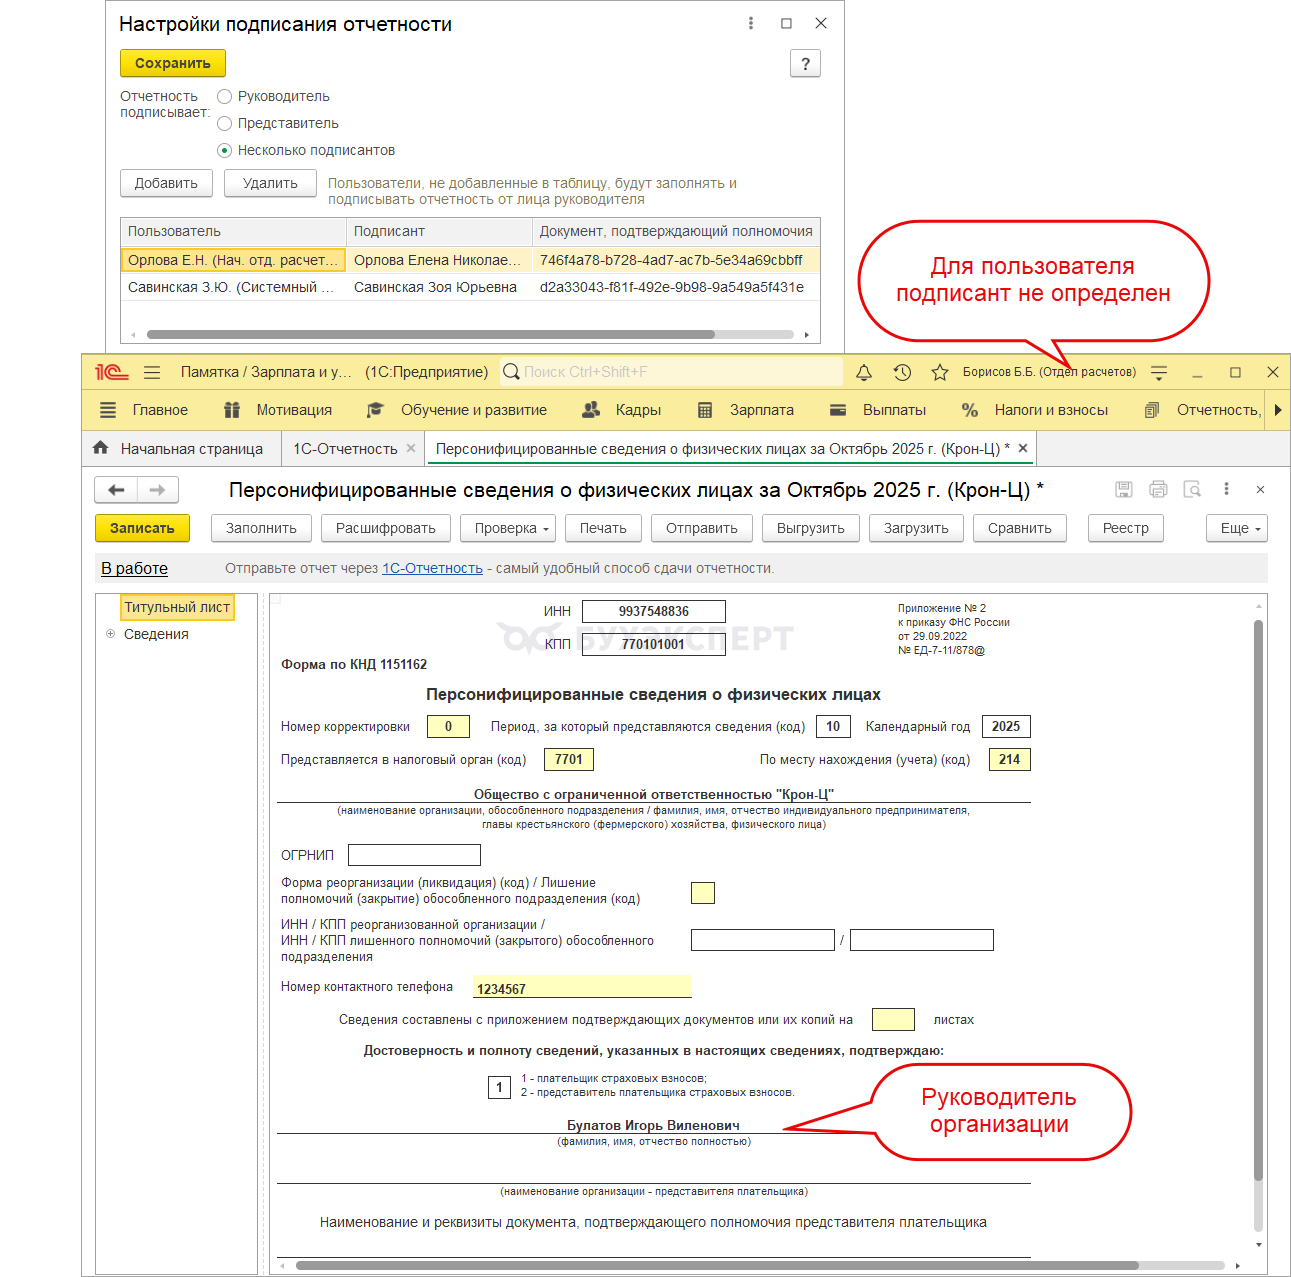Viewport: 1291px width, 1277px height.
Task: Click the Заполнить button
Action: click(261, 528)
